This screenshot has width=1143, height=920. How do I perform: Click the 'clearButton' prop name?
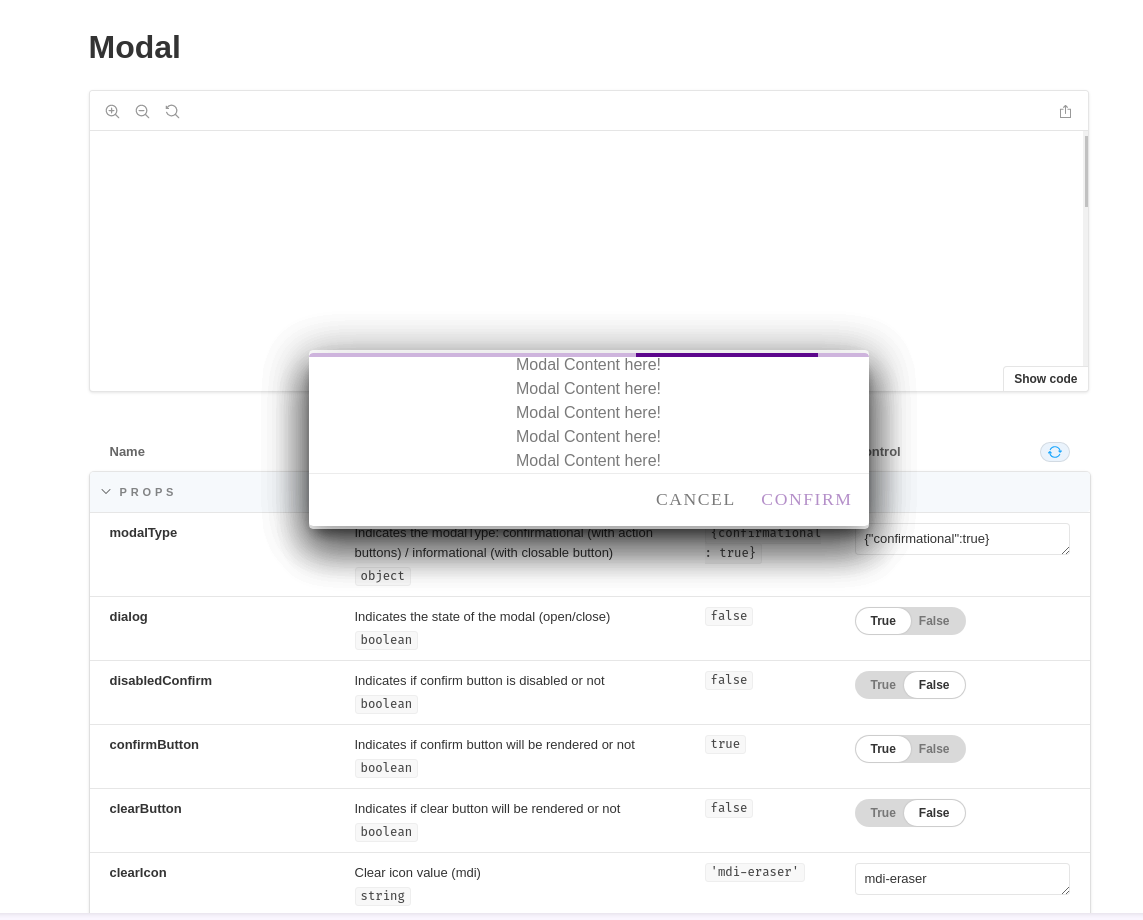pyautogui.click(x=145, y=809)
